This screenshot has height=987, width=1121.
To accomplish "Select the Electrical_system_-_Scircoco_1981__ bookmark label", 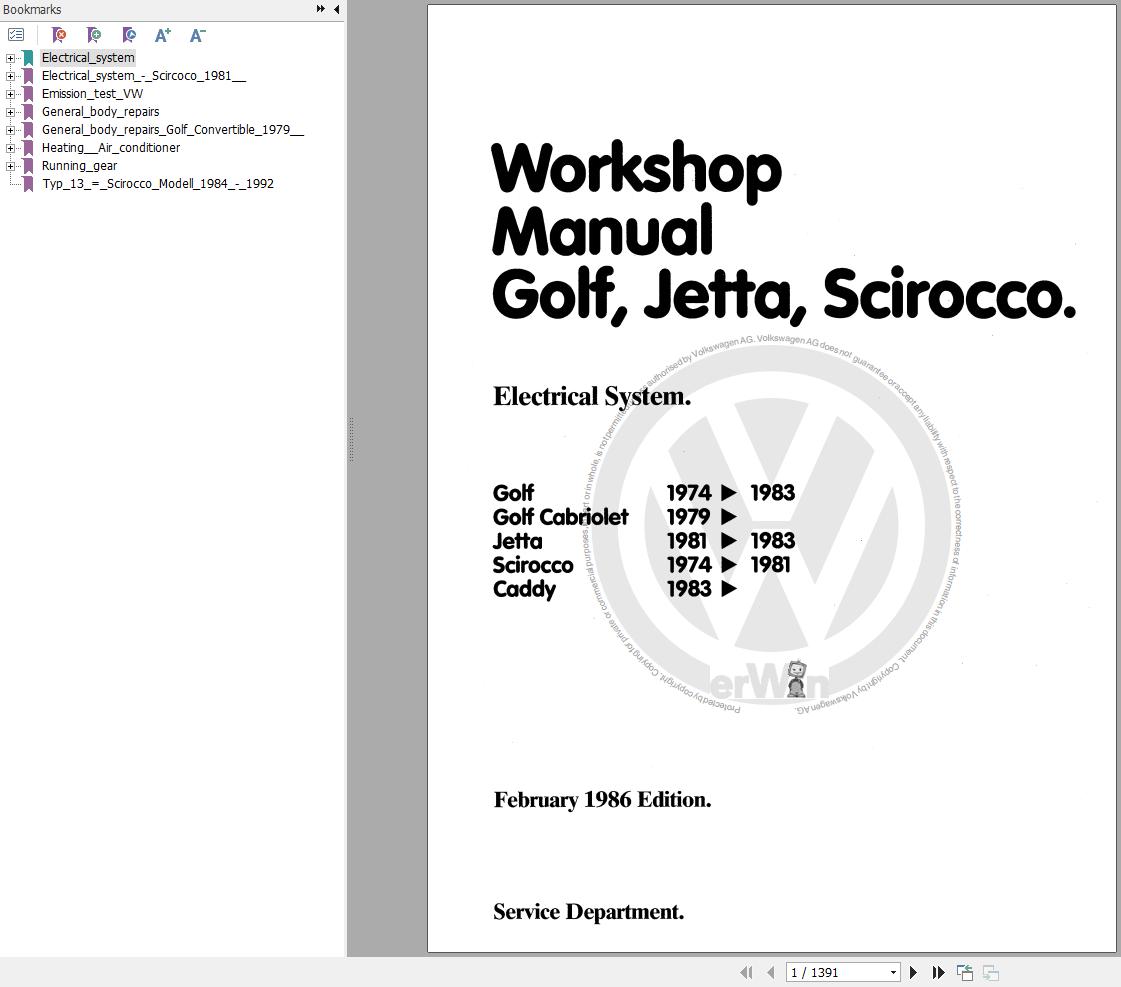I will [x=144, y=76].
